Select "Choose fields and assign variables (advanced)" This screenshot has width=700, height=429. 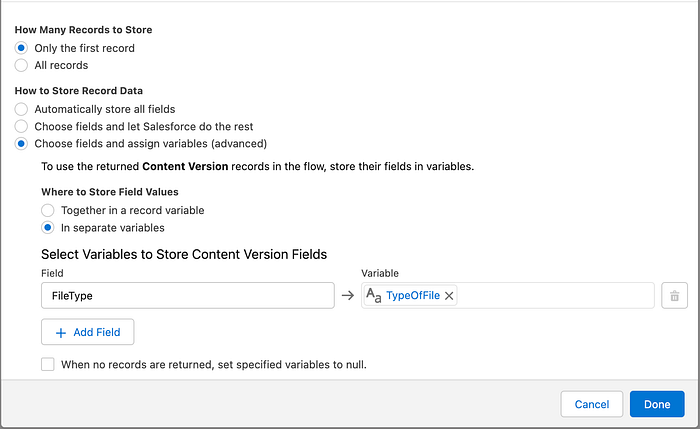21,143
